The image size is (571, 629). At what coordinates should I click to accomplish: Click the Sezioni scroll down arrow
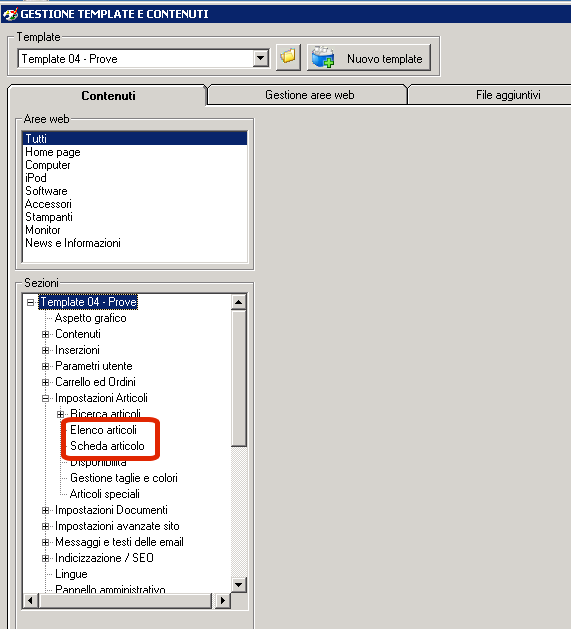(x=239, y=584)
